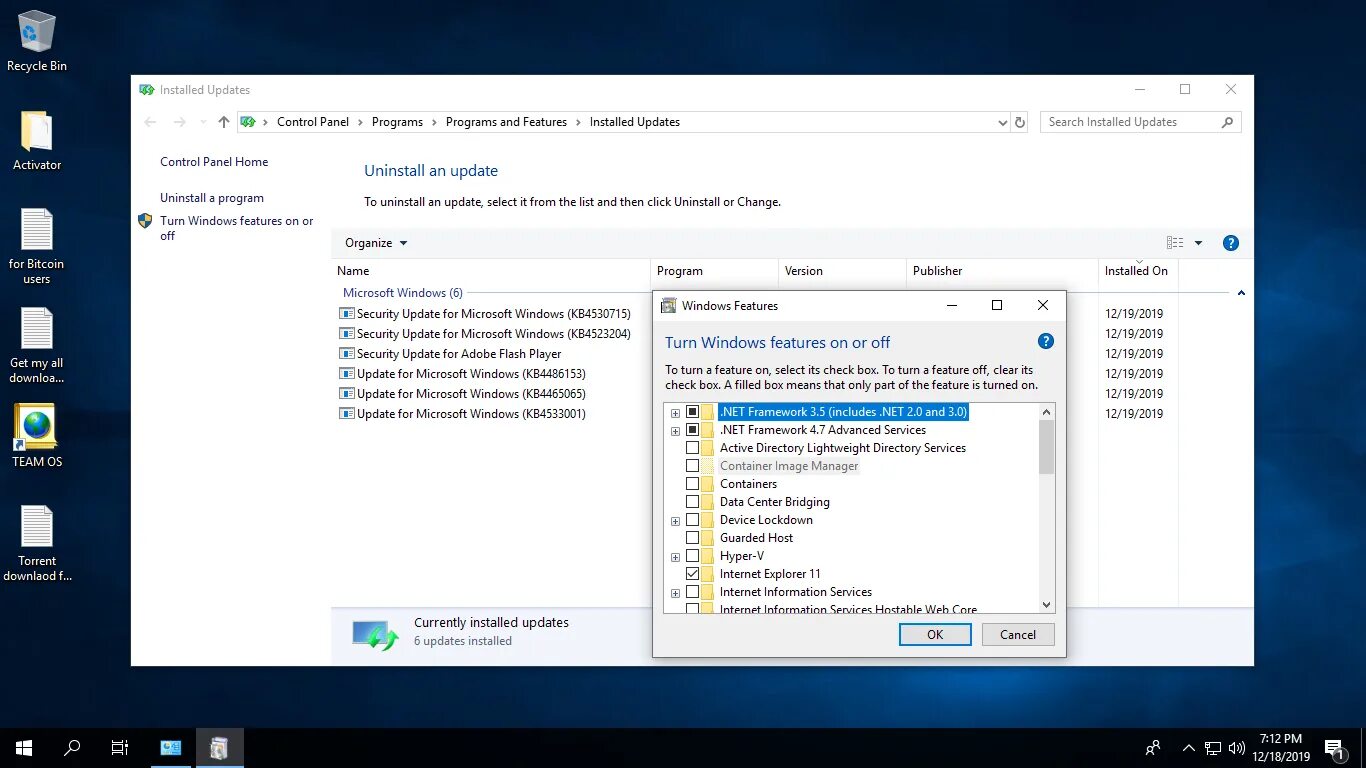Select Update for Microsoft Windows (KB4533001)
Image resolution: width=1366 pixels, height=768 pixels.
(x=471, y=414)
